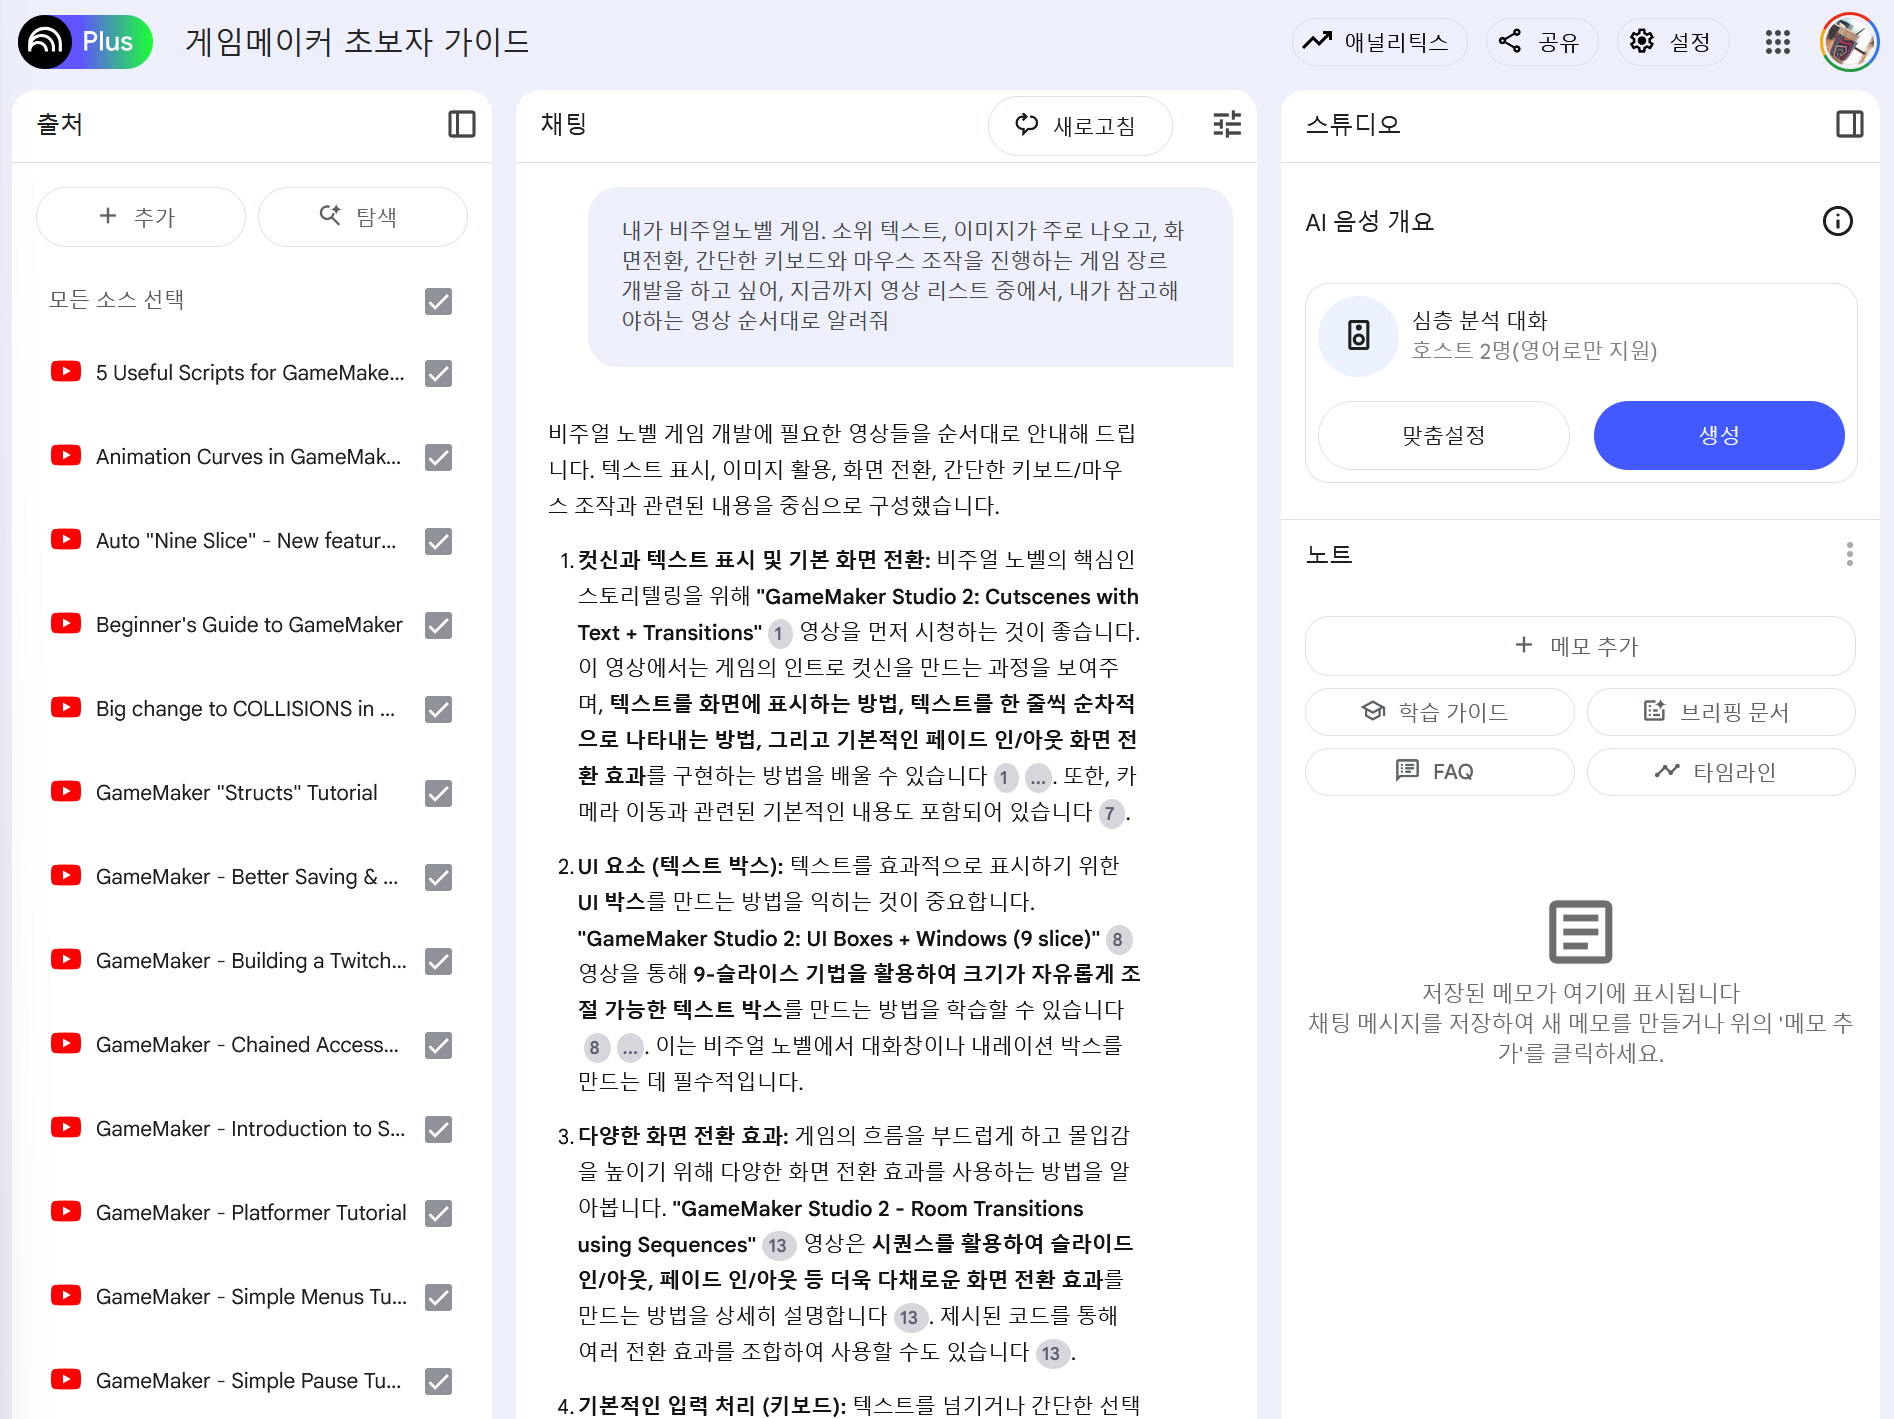Show AI audio overview info icon

[1837, 221]
